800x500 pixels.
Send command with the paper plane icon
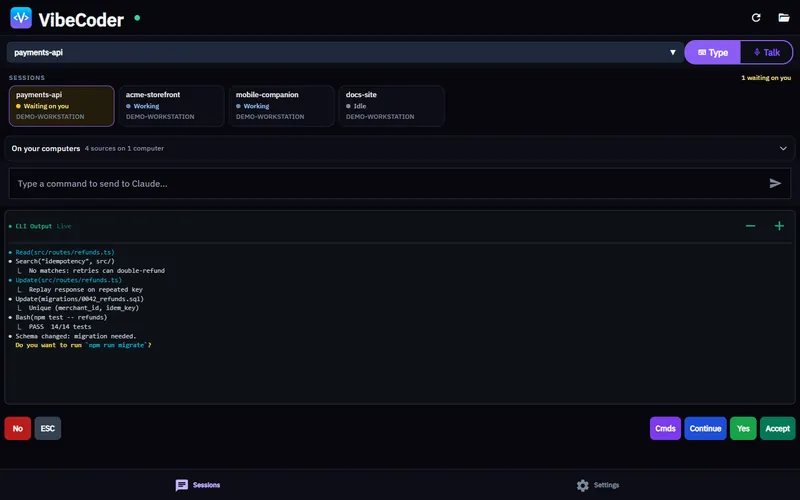(775, 183)
